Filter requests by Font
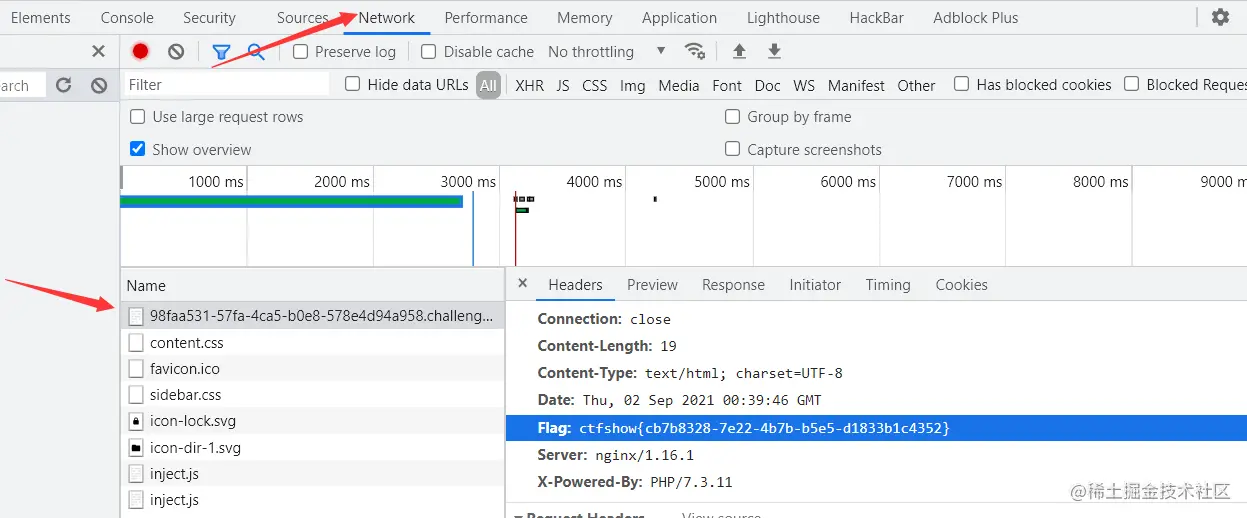This screenshot has width=1247, height=518. click(727, 85)
